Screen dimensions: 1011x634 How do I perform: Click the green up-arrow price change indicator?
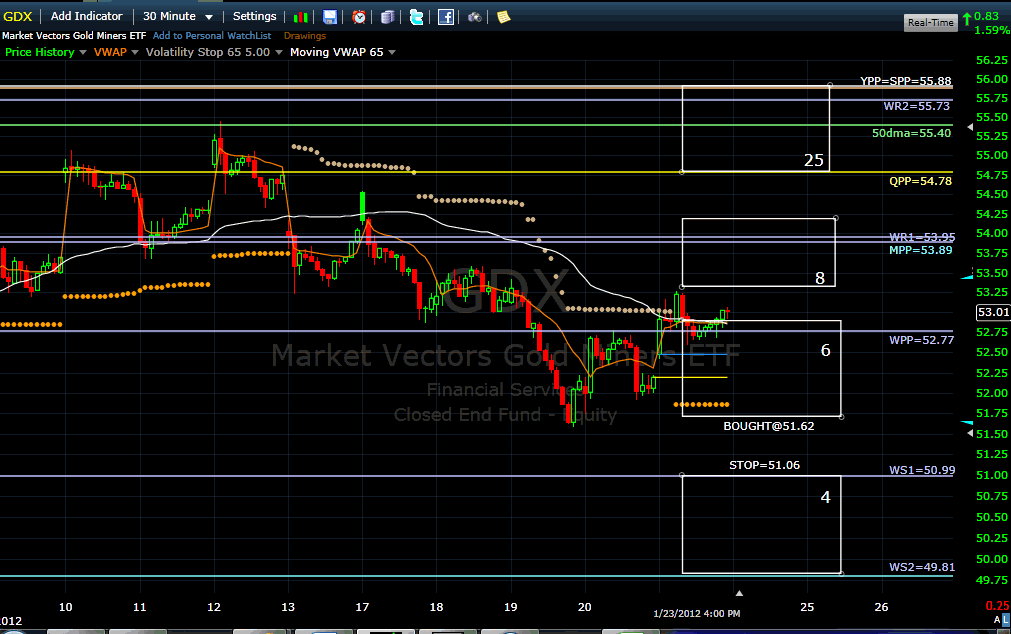(967, 19)
